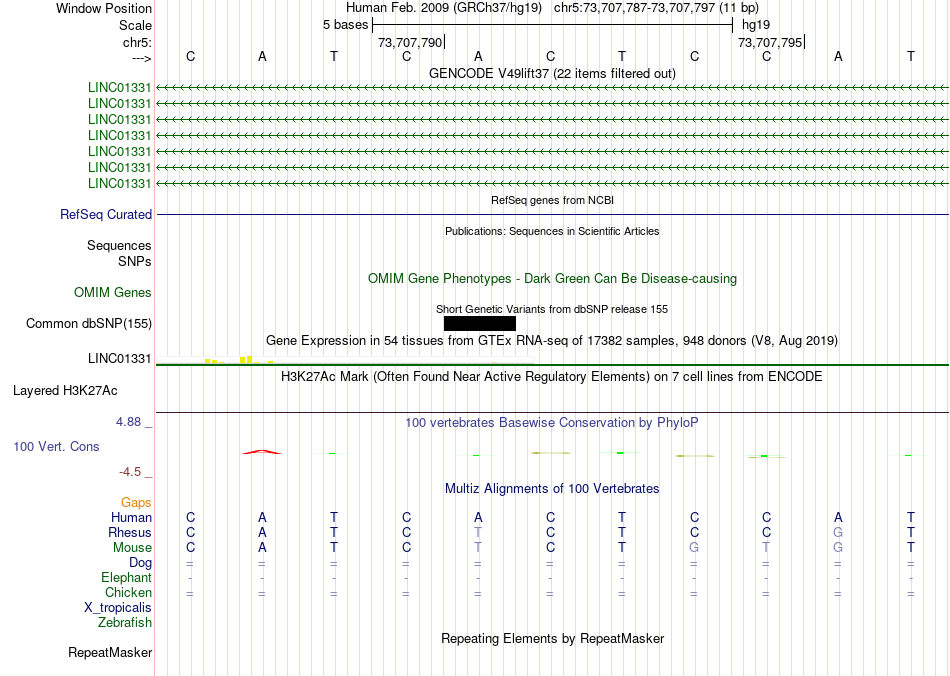The image size is (950, 676).
Task: Click the Sequences subtrack label
Action: (119, 245)
